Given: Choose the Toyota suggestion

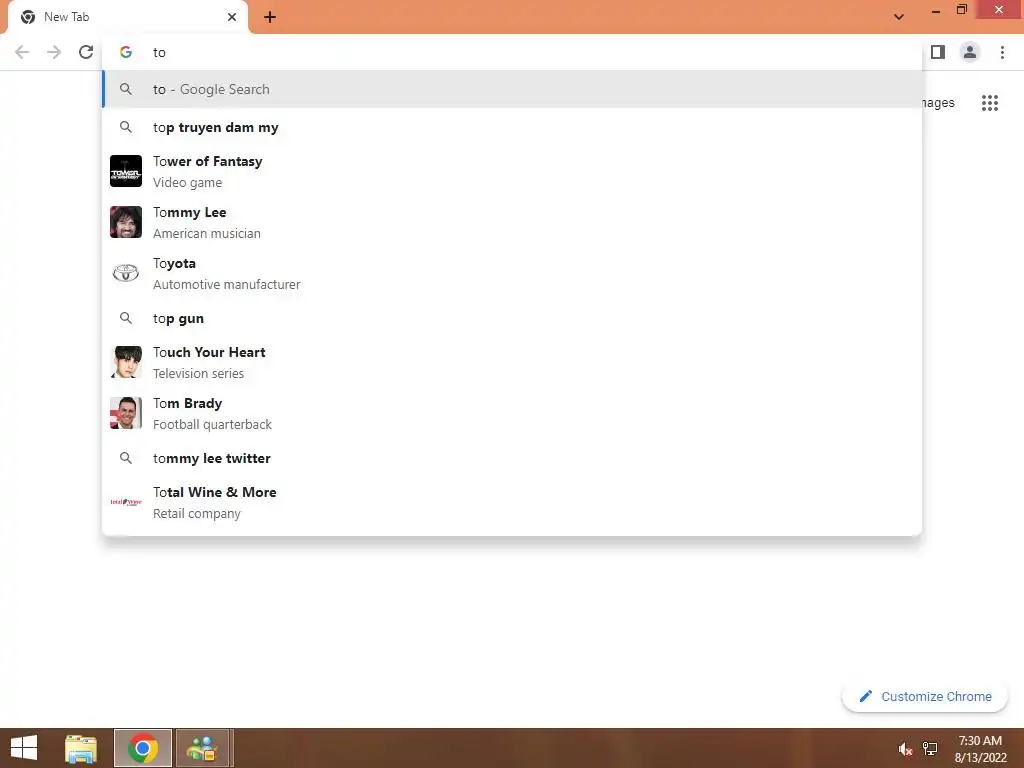Looking at the screenshot, I should (512, 273).
